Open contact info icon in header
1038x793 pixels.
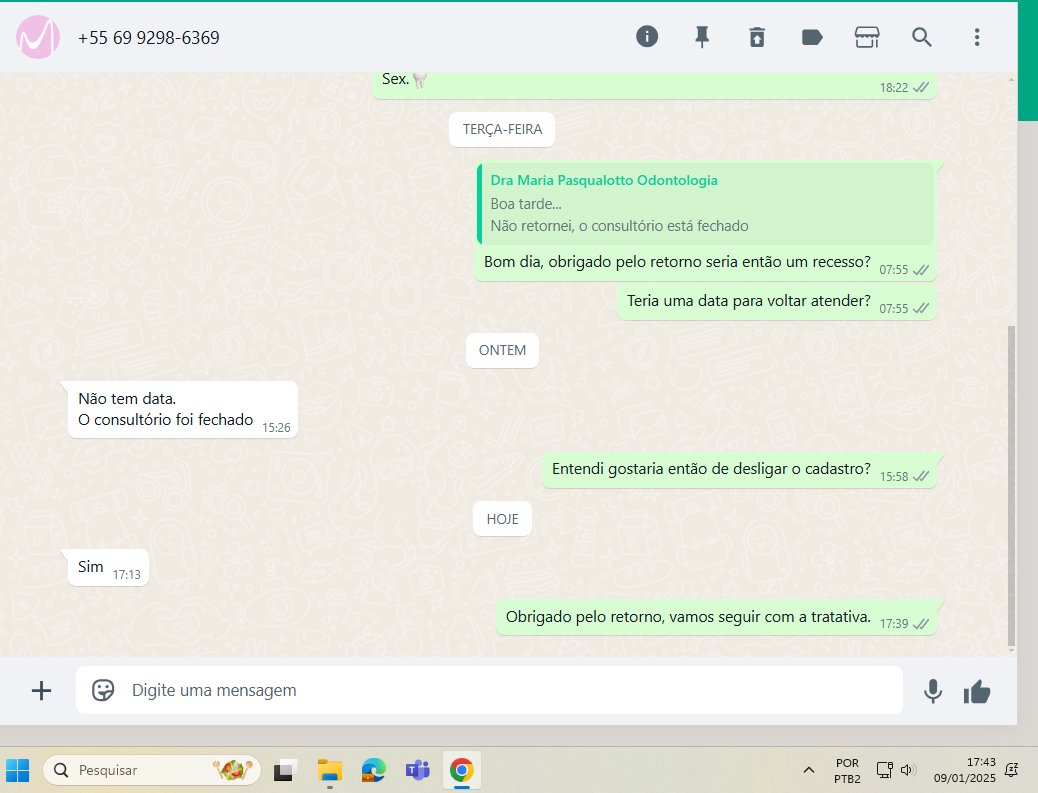click(647, 37)
